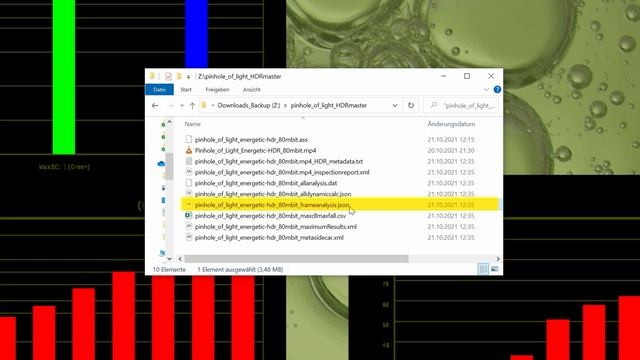Image resolution: width=640 pixels, height=360 pixels.
Task: Go back with the left arrow
Action: 155,106
